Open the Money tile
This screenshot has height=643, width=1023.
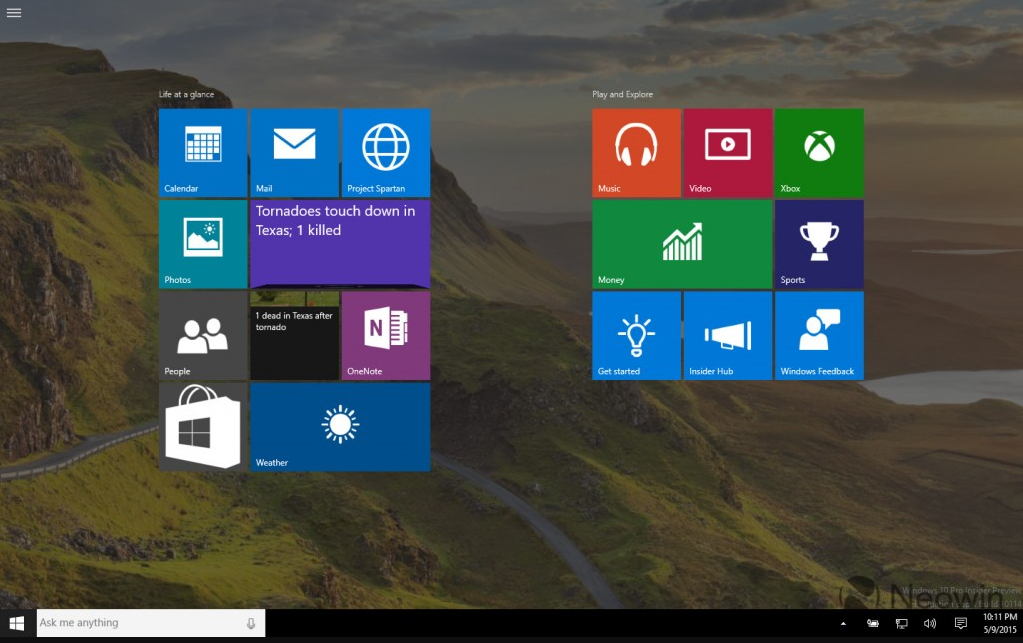click(682, 244)
